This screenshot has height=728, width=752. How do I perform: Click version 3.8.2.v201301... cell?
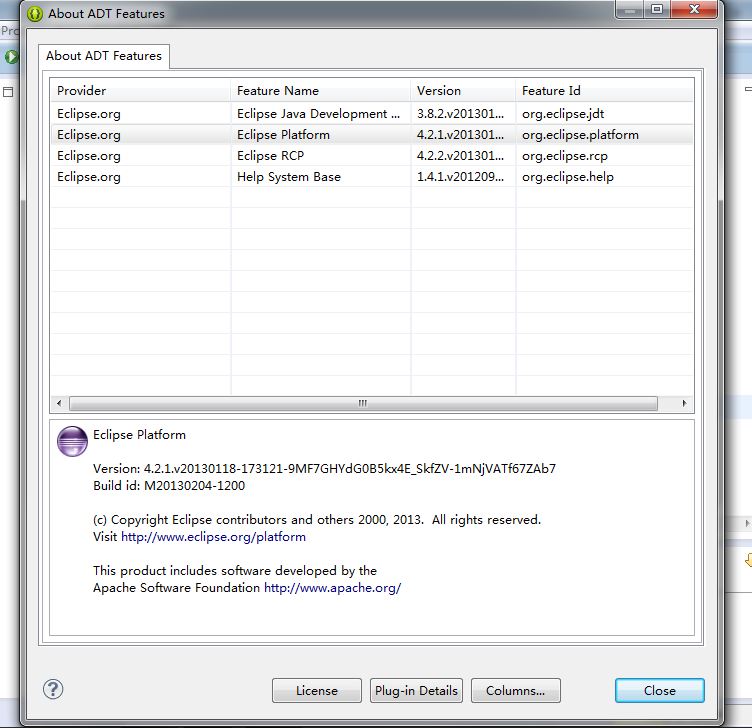click(460, 114)
